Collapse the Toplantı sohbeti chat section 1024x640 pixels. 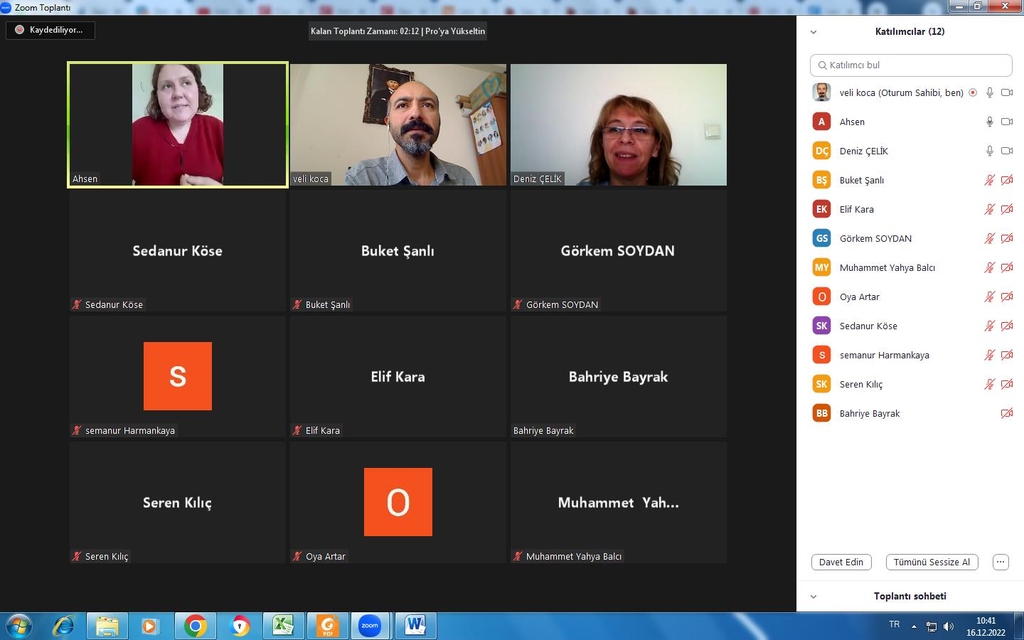(813, 596)
